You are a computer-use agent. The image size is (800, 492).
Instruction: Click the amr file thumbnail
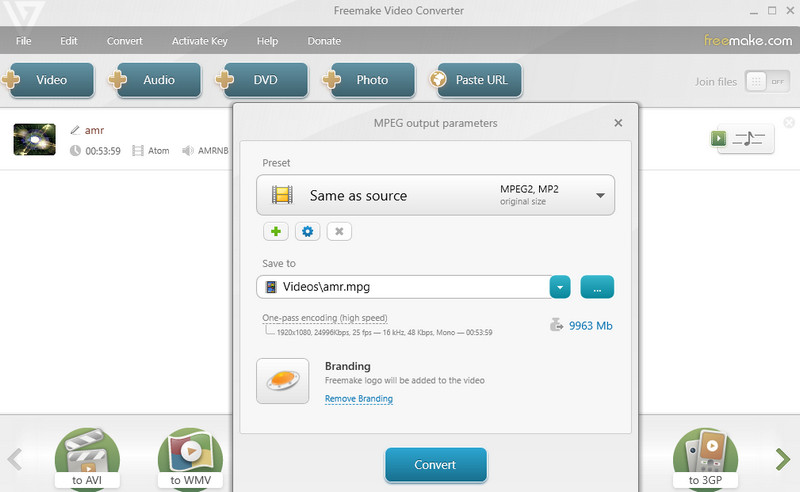pyautogui.click(x=35, y=139)
